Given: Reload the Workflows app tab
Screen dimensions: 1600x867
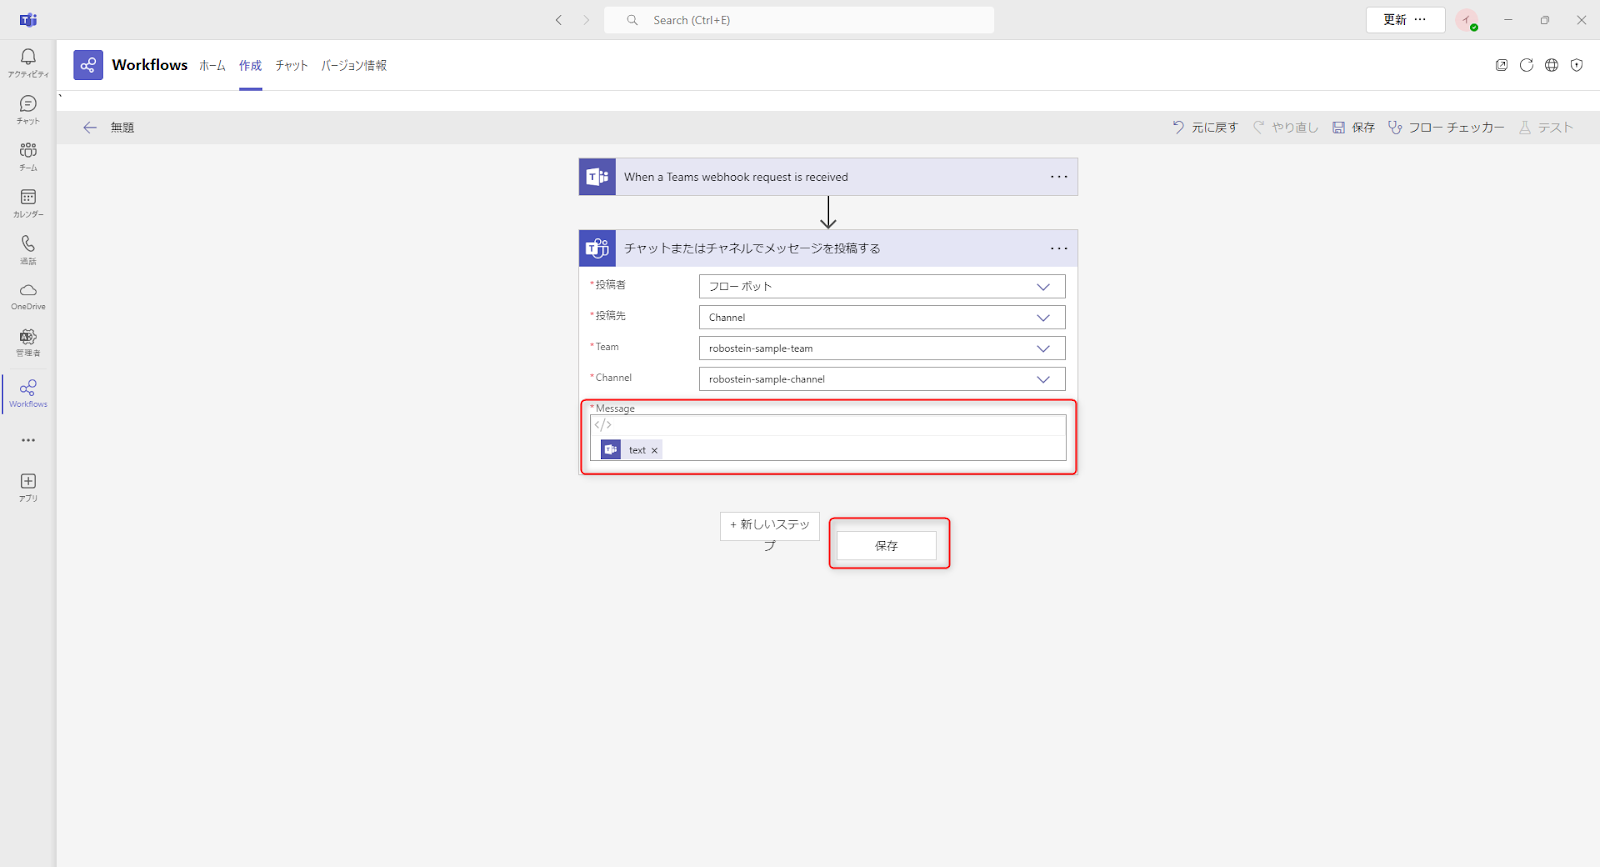Looking at the screenshot, I should click(x=1526, y=65).
